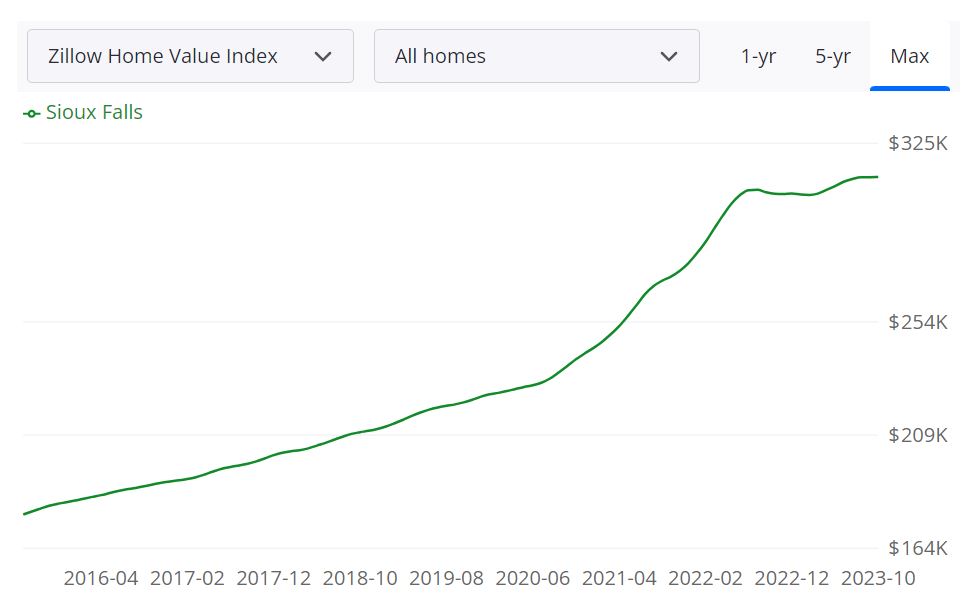Click the chart line near the 2018-10 mark
The height and width of the screenshot is (600, 976).
[x=361, y=432]
